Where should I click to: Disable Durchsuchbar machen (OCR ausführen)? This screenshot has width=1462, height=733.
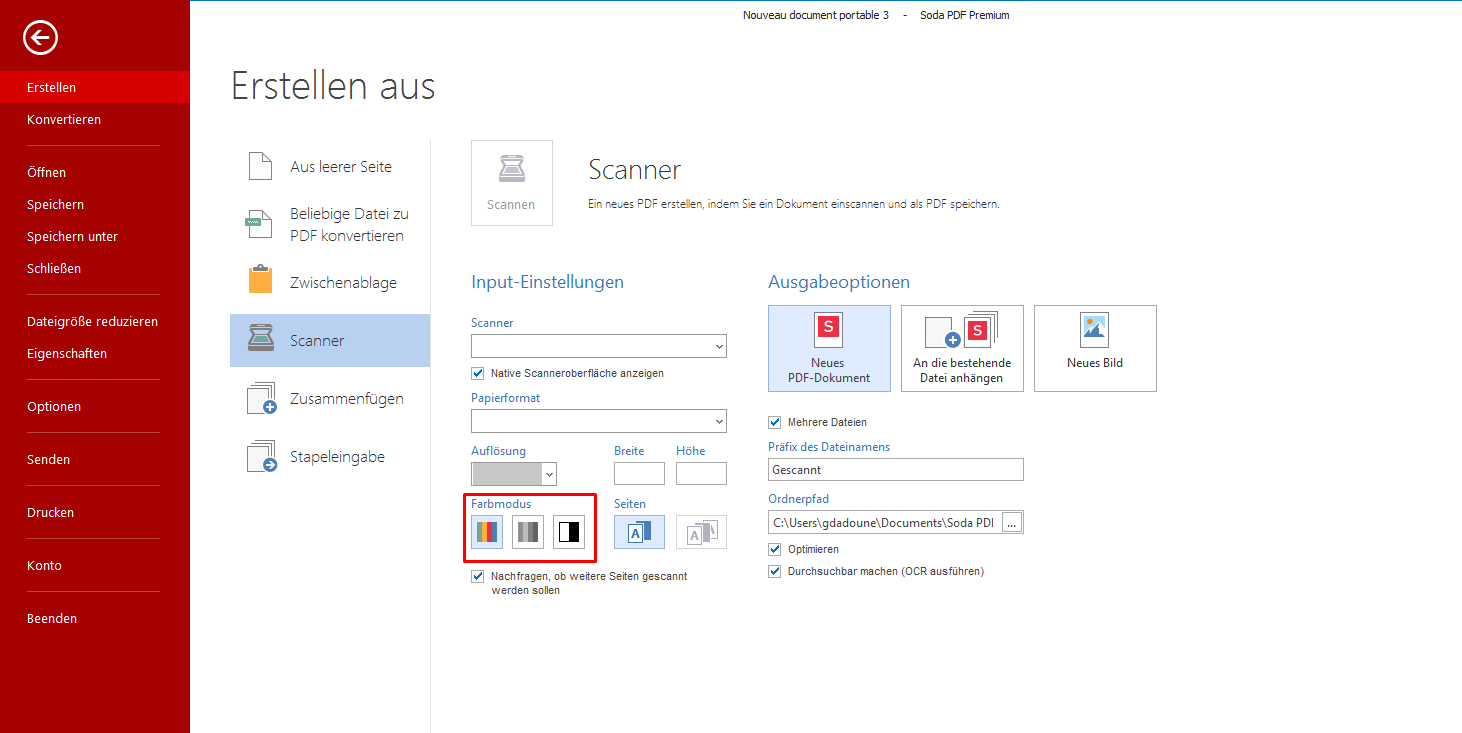775,571
